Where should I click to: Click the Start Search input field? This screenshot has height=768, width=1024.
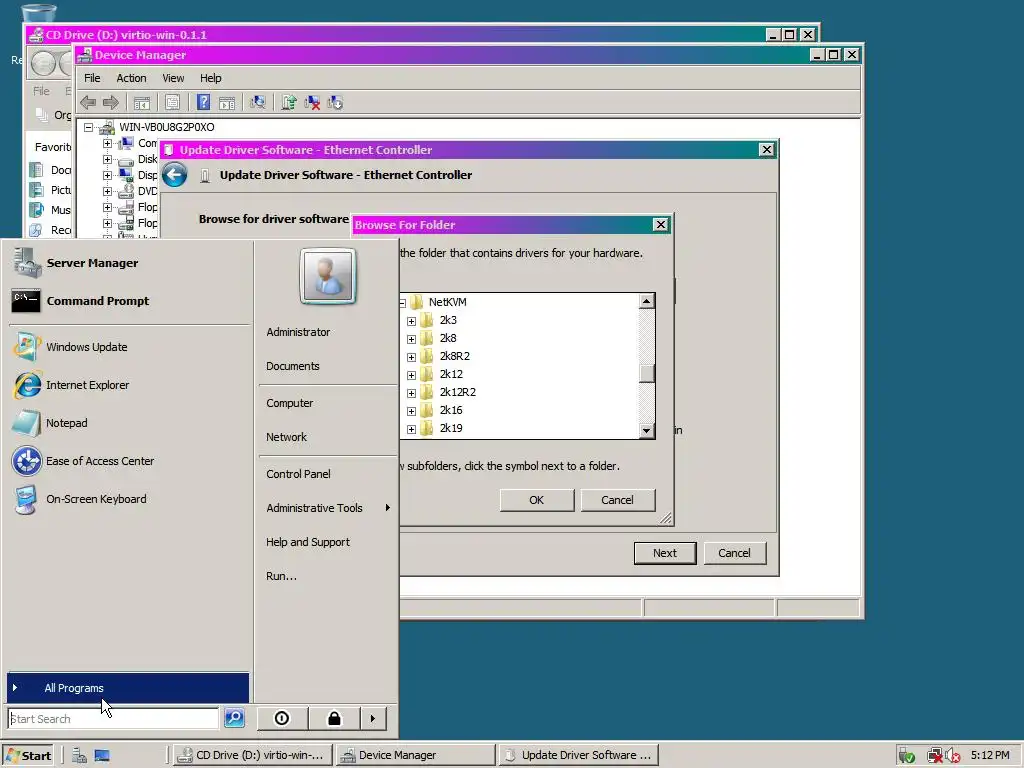(x=114, y=718)
